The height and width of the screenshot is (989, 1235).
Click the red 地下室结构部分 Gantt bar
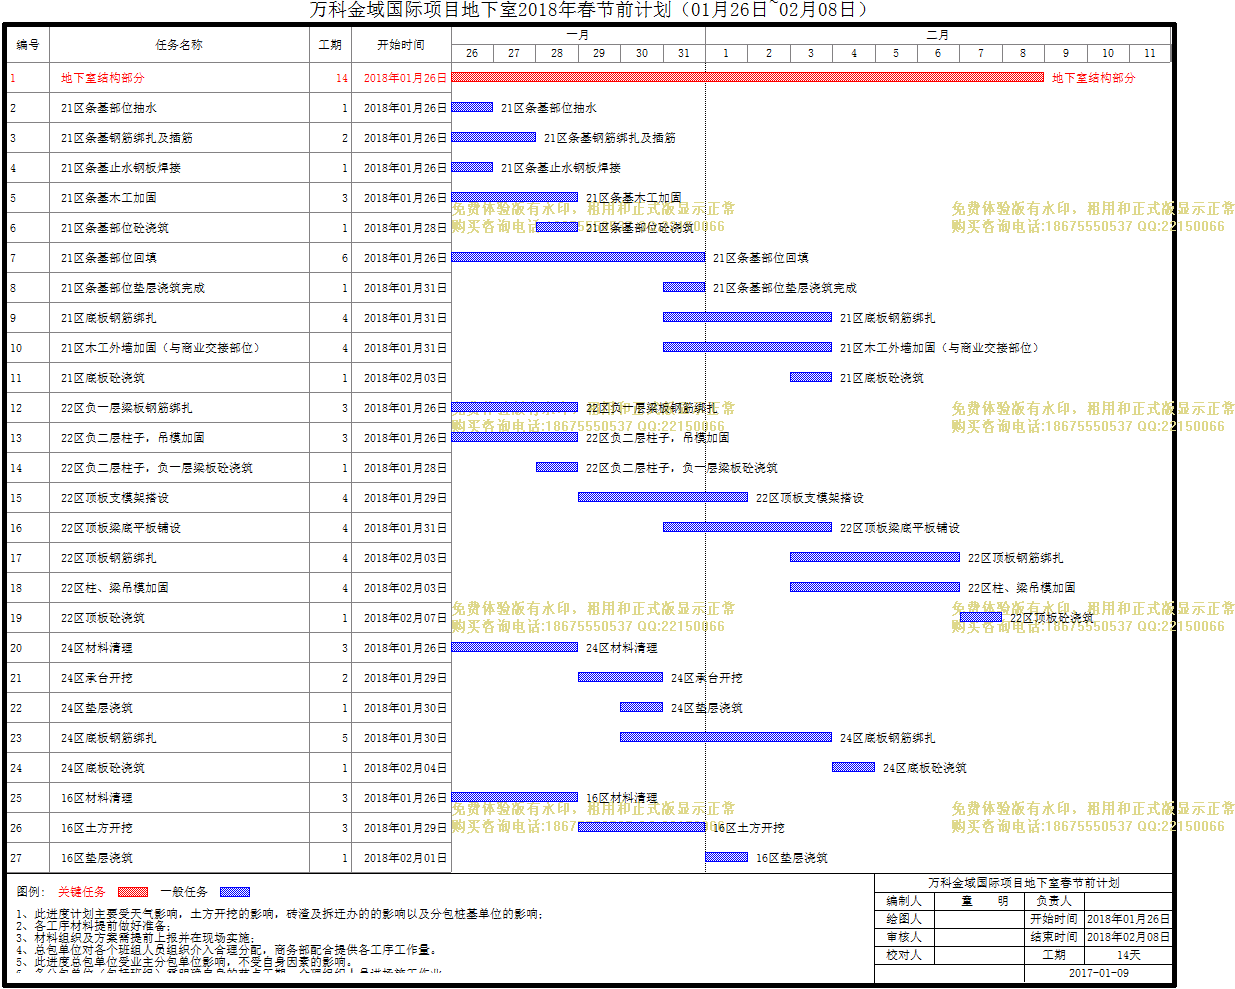[x=748, y=77]
